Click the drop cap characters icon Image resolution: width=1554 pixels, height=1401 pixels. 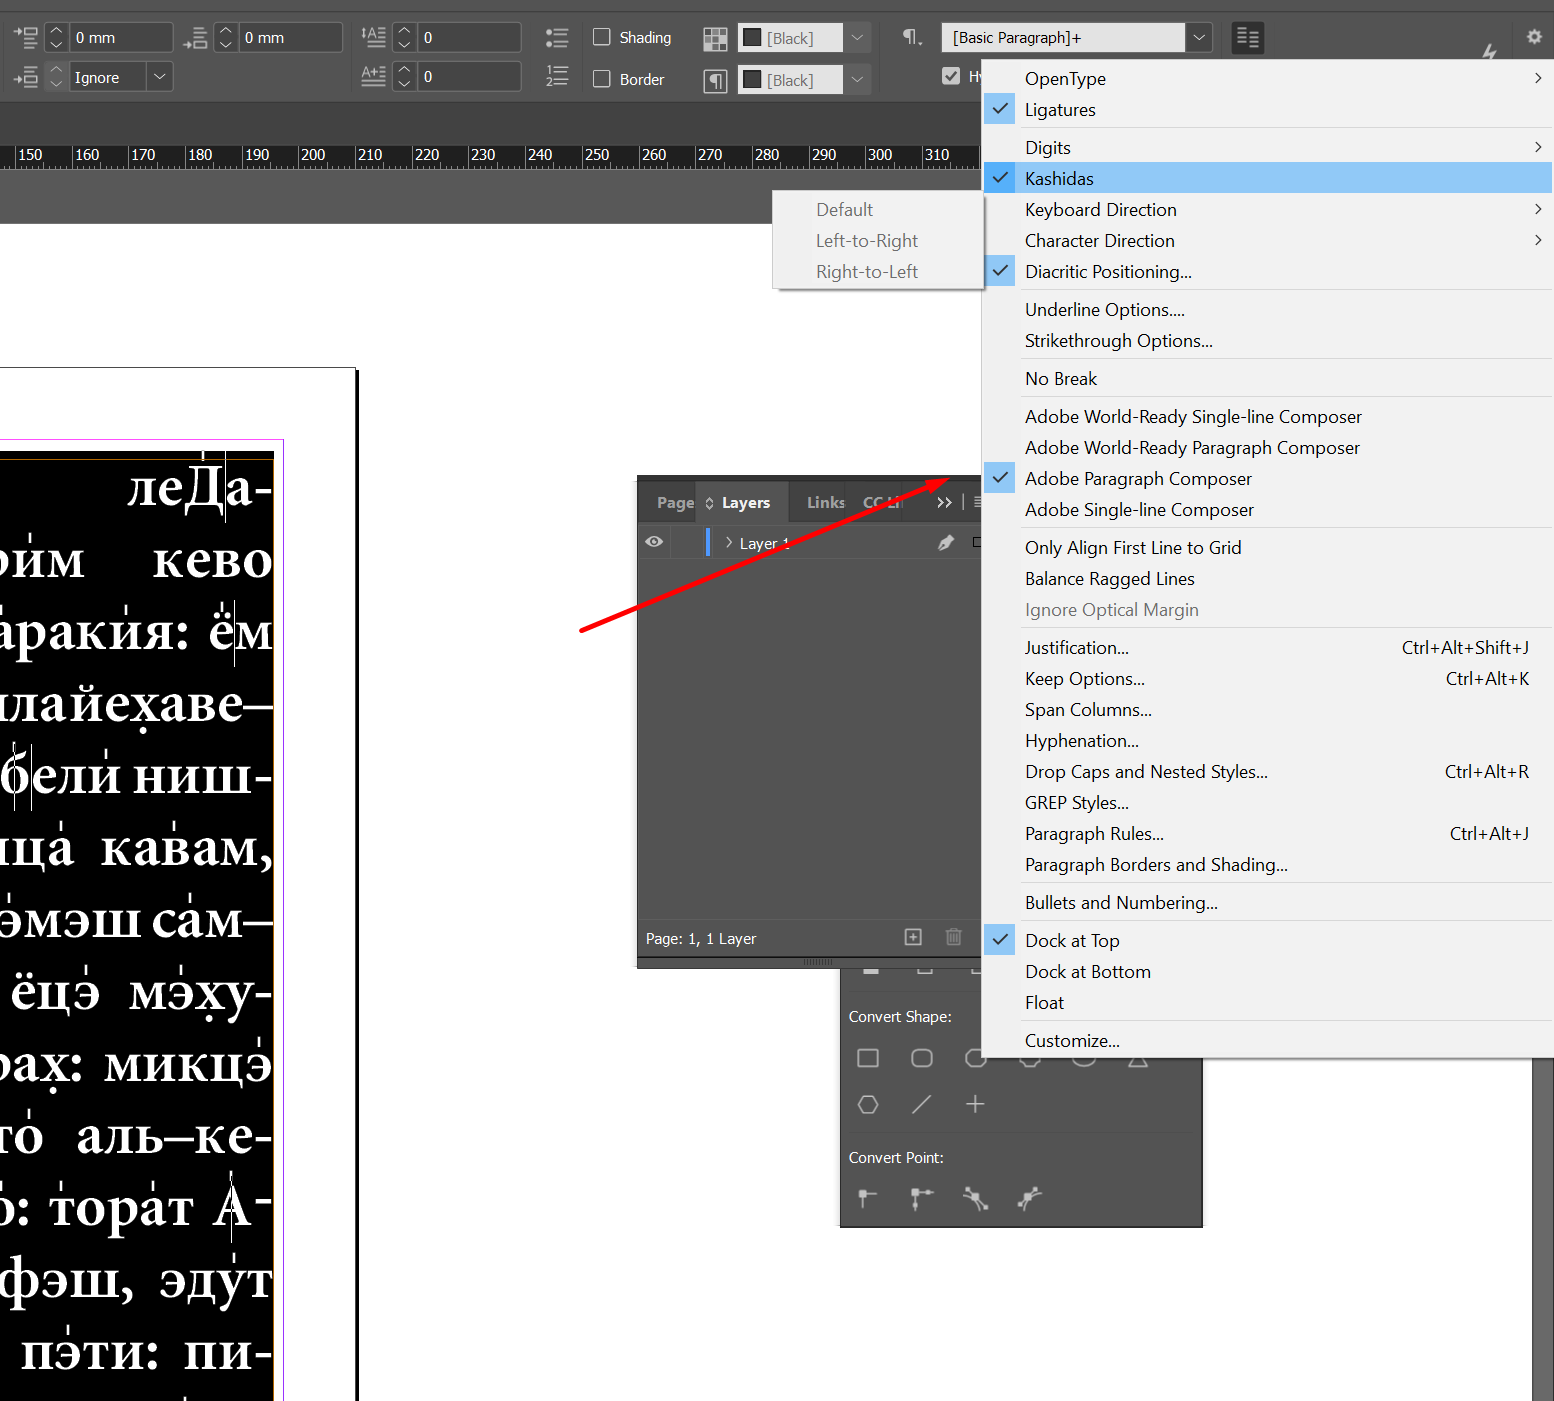coord(373,76)
